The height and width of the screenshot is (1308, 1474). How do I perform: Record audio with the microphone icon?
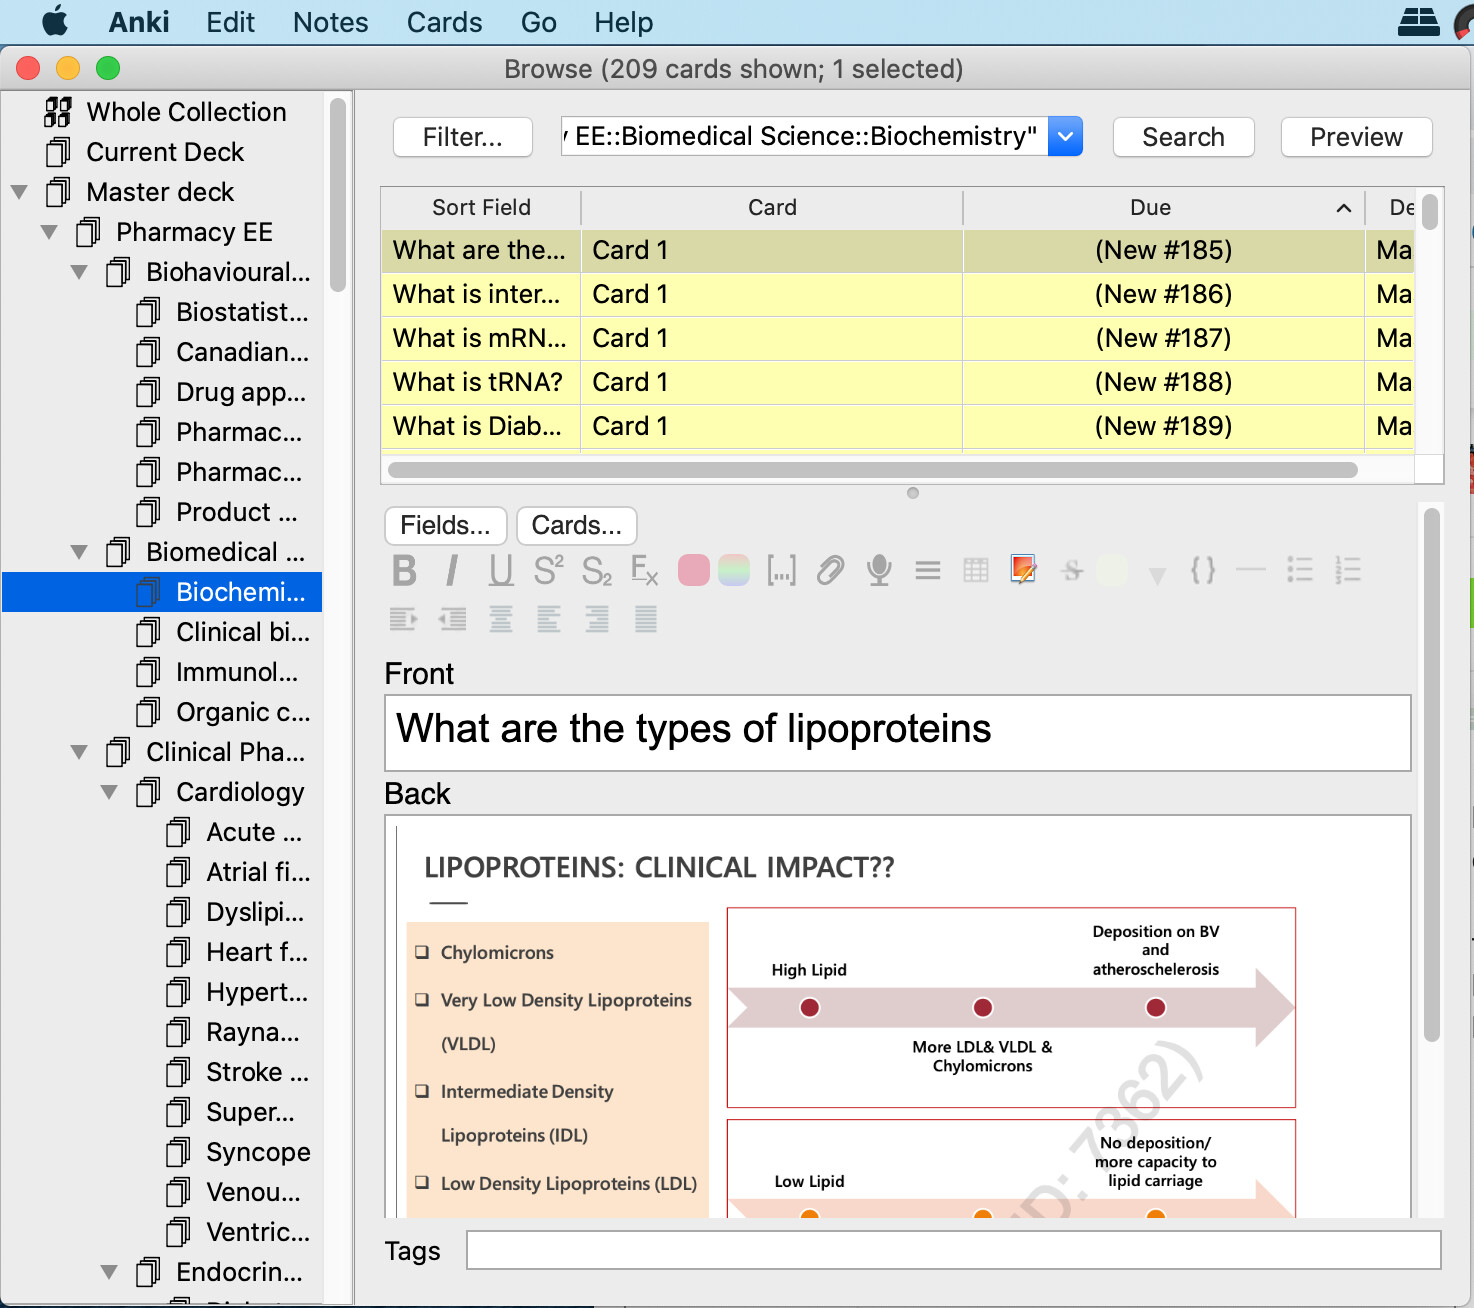[x=879, y=571]
